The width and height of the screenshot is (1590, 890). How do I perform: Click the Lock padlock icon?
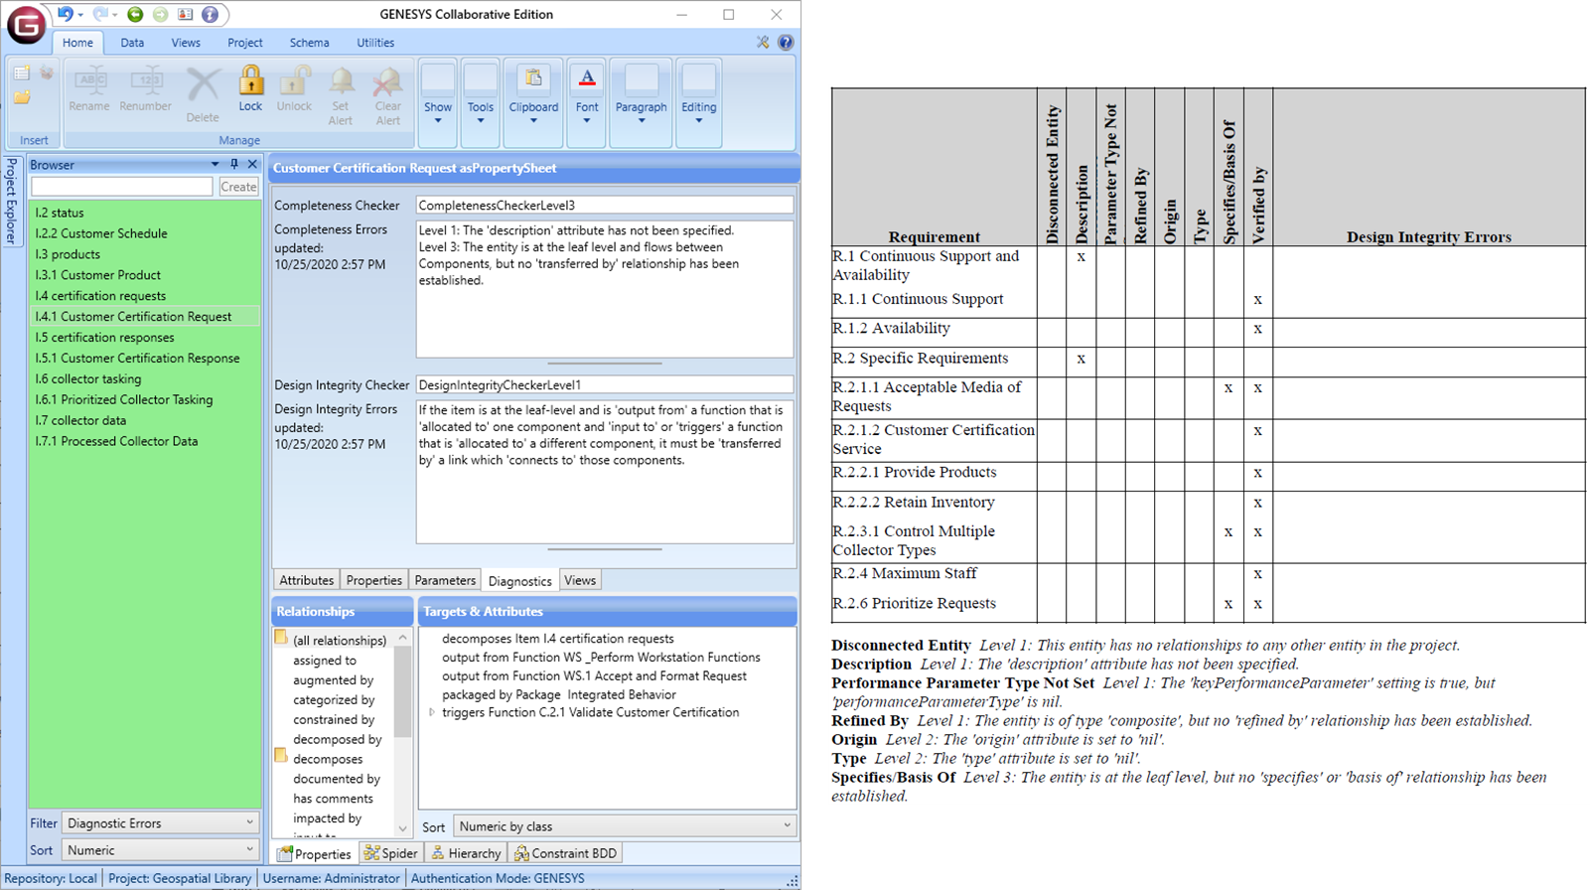coord(250,83)
